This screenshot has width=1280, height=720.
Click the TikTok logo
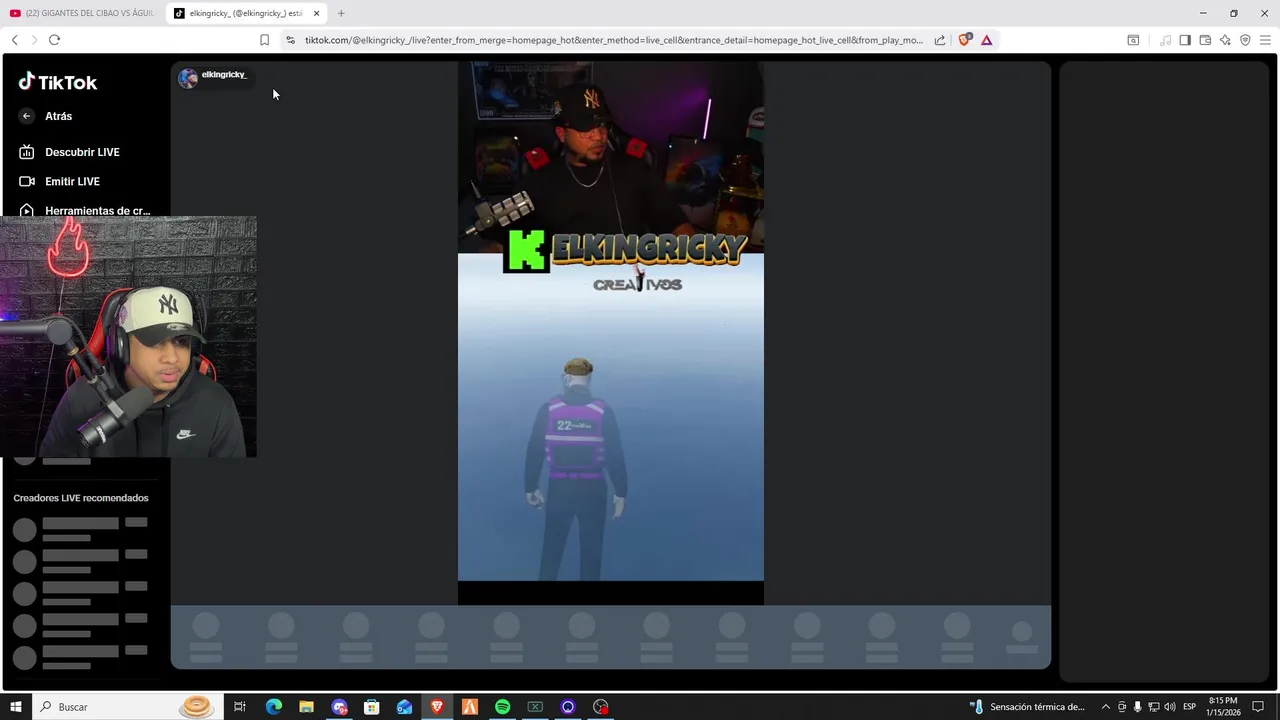click(x=58, y=82)
